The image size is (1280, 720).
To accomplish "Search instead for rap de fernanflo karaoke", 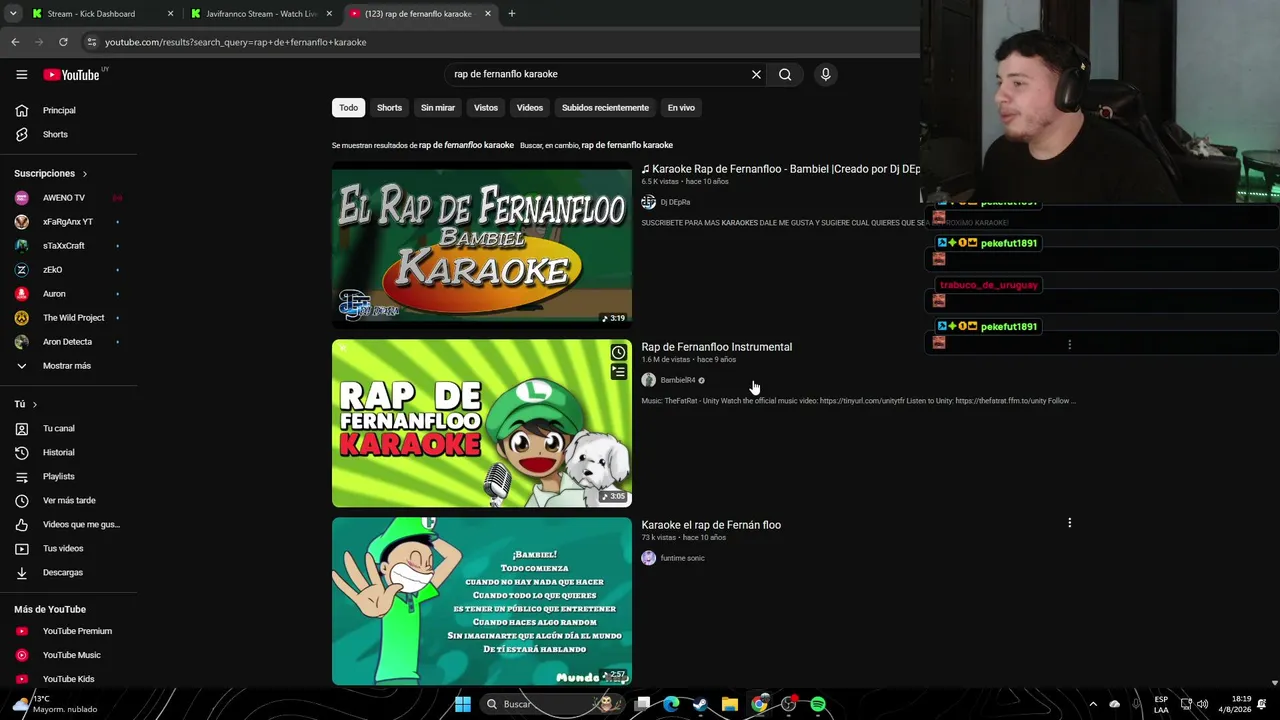I will (x=627, y=145).
